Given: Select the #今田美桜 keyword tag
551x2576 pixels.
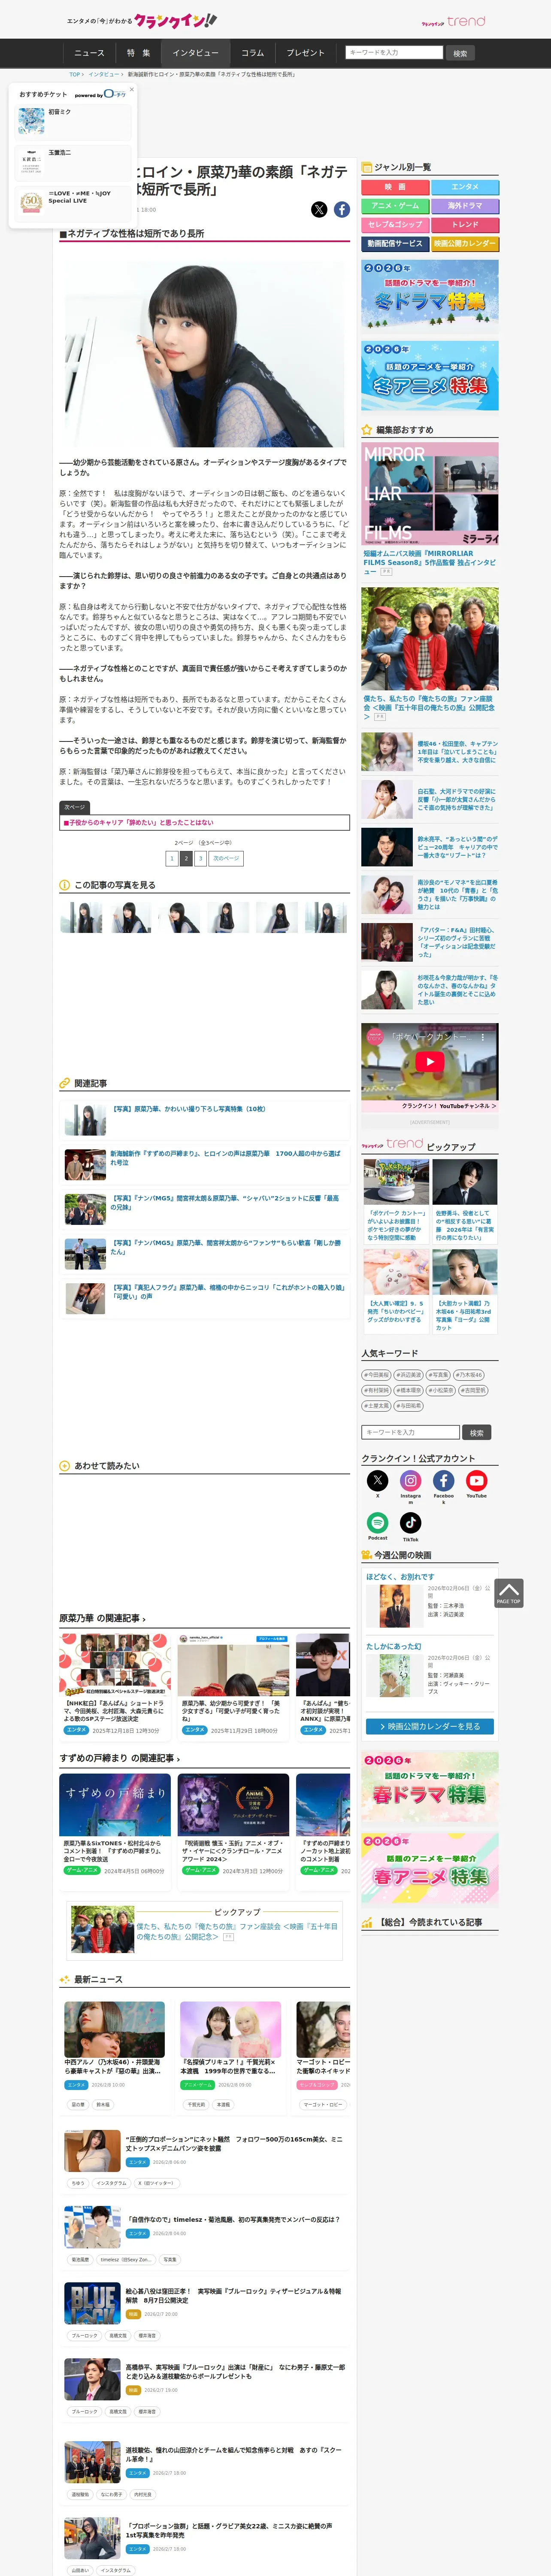Looking at the screenshot, I should (x=376, y=1375).
